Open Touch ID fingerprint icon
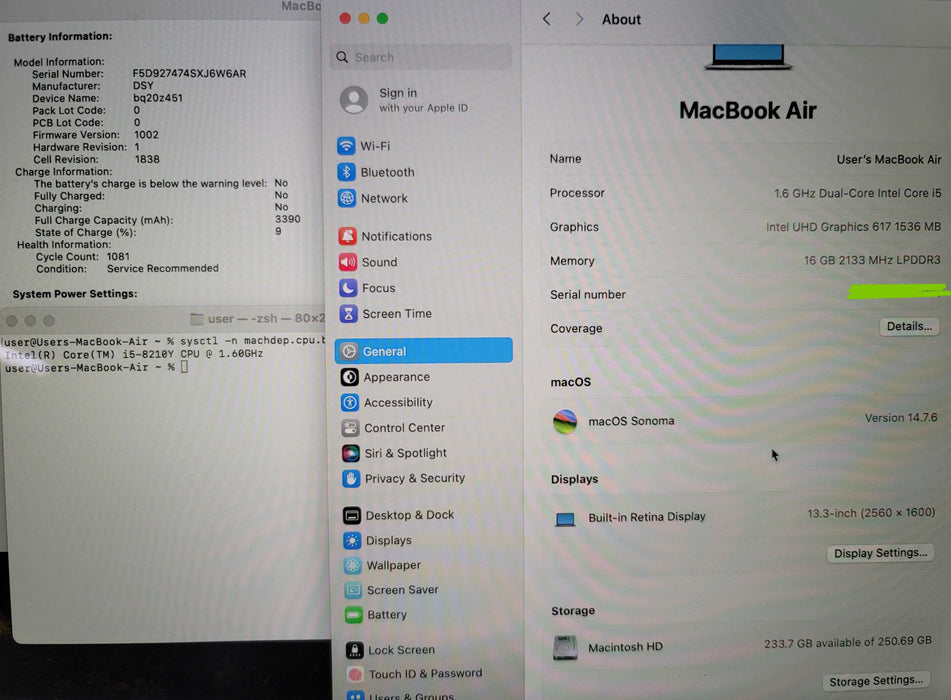951x700 pixels. 355,674
